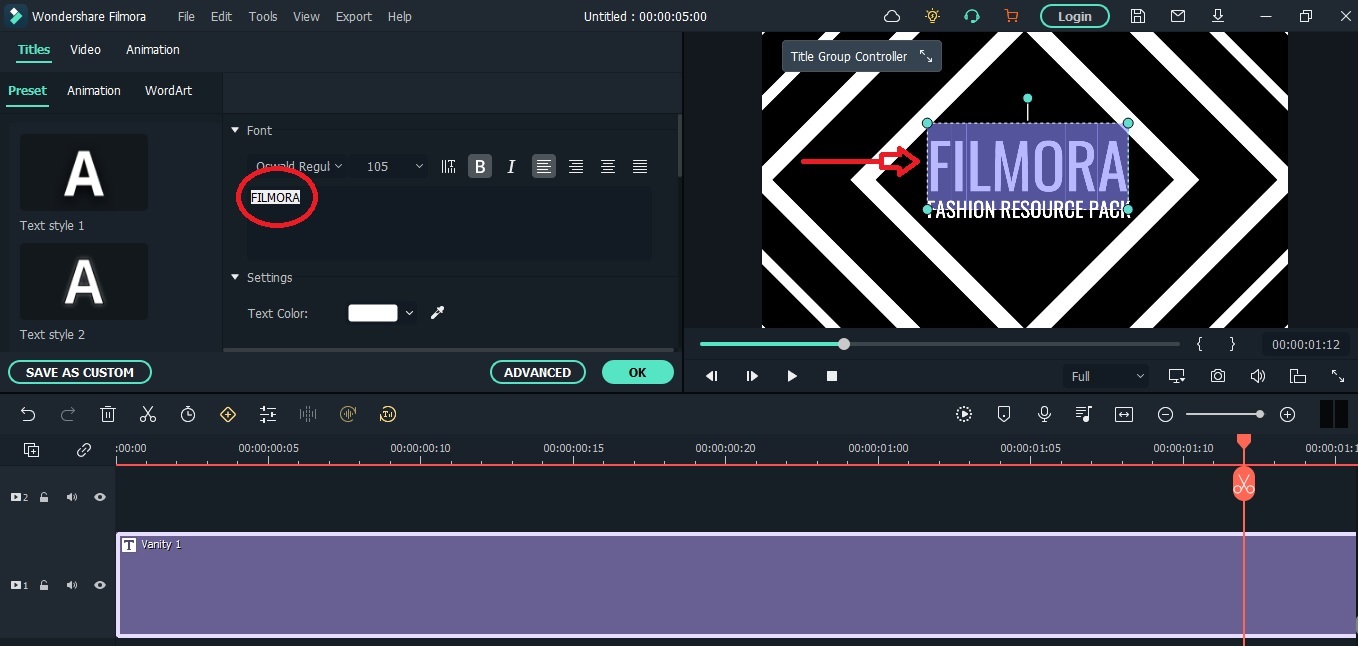Open the shopping cart icon
Screen dimensions: 1358x646
coord(1010,16)
